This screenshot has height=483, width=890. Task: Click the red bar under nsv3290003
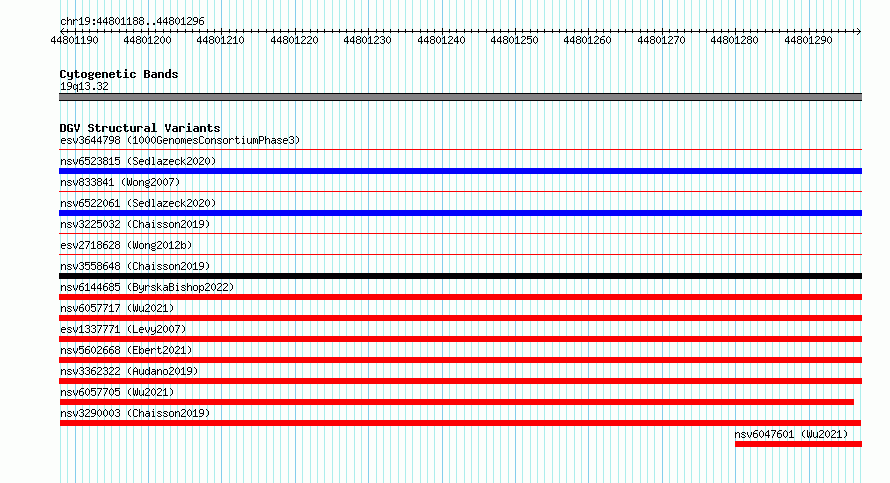[x=460, y=423]
